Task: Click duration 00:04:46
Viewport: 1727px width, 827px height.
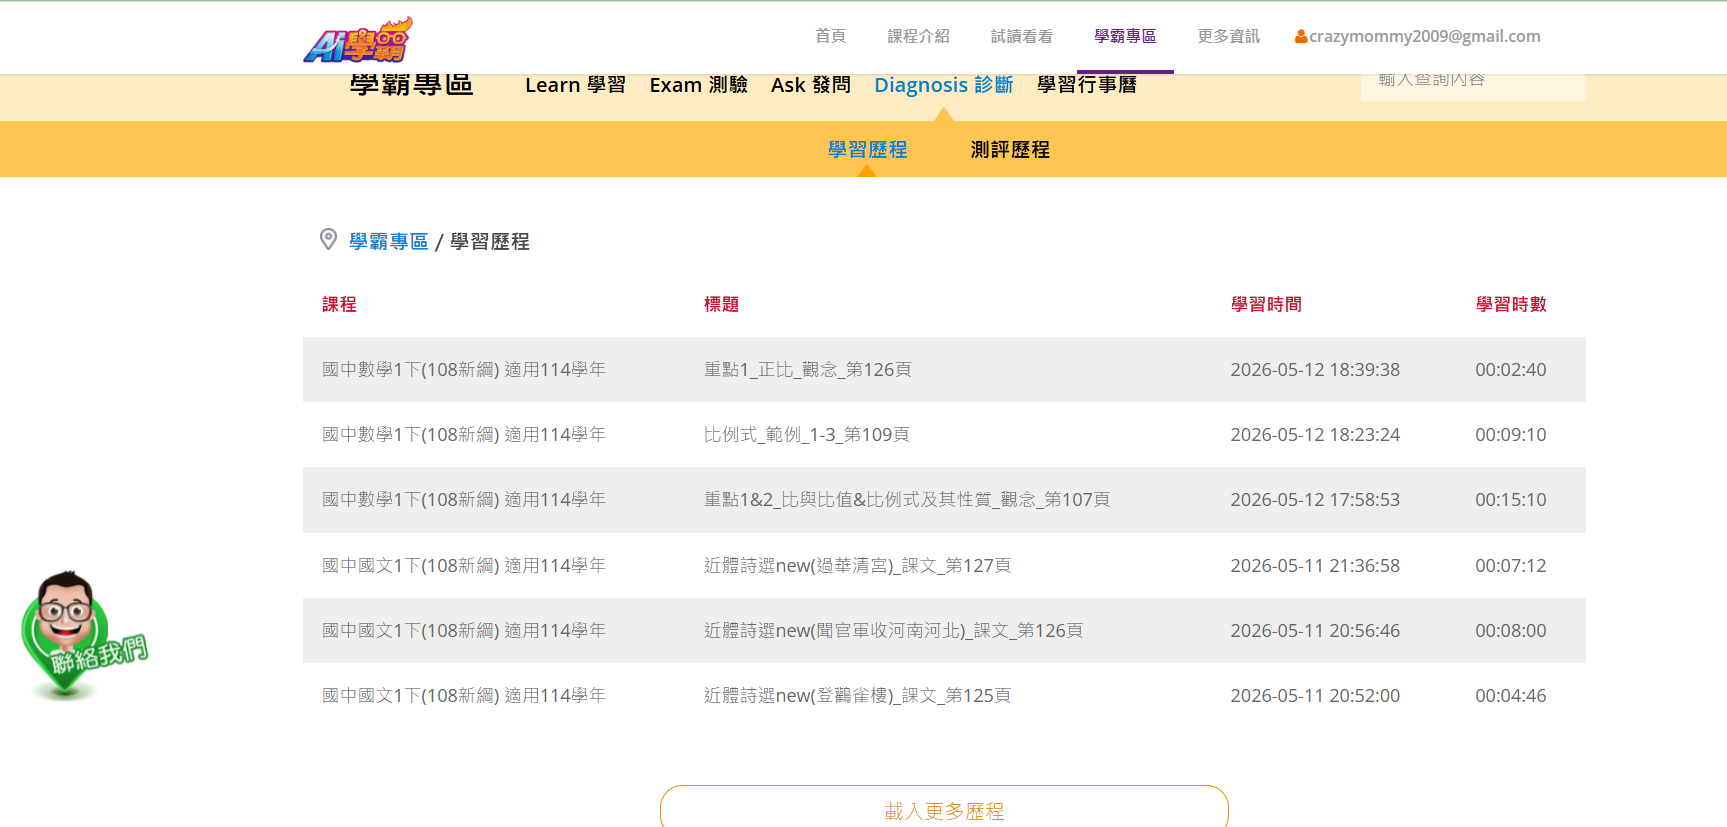Action: 1511,695
